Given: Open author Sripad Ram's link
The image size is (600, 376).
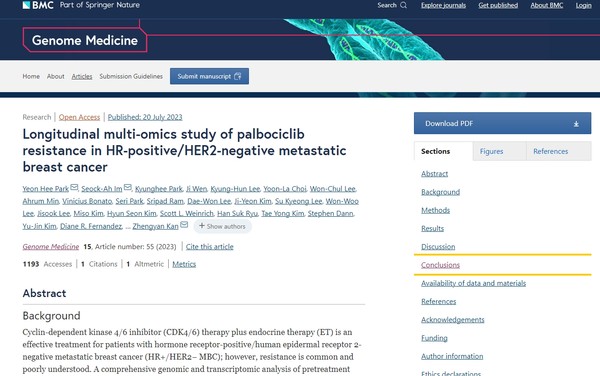Looking at the screenshot, I should (165, 201).
